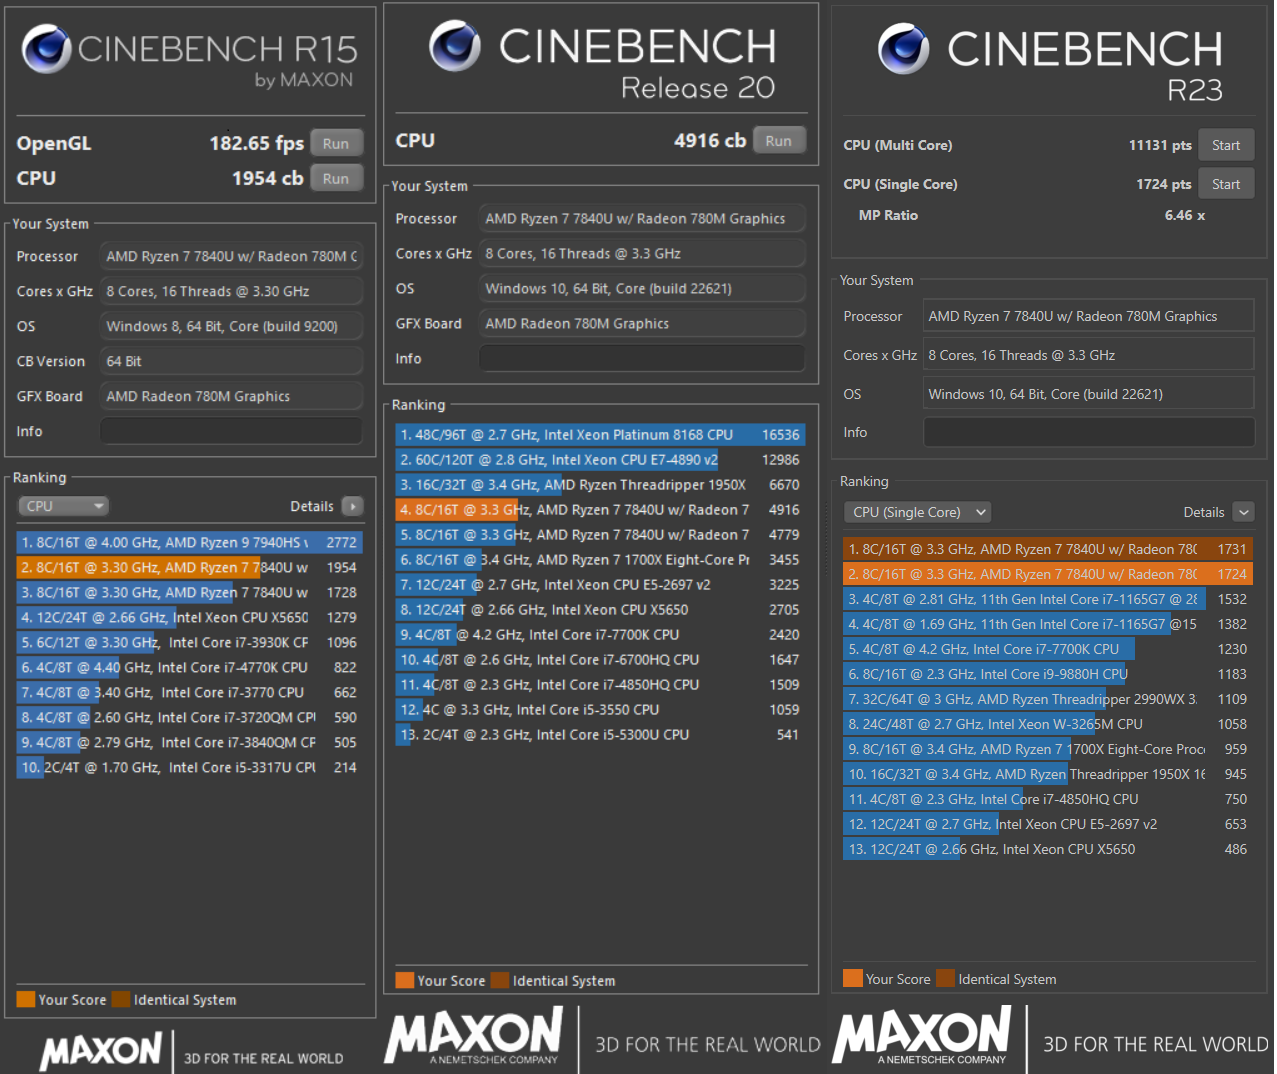1277x1074 pixels.
Task: Click the Cinebench R15 sphere logo
Action: [46, 48]
